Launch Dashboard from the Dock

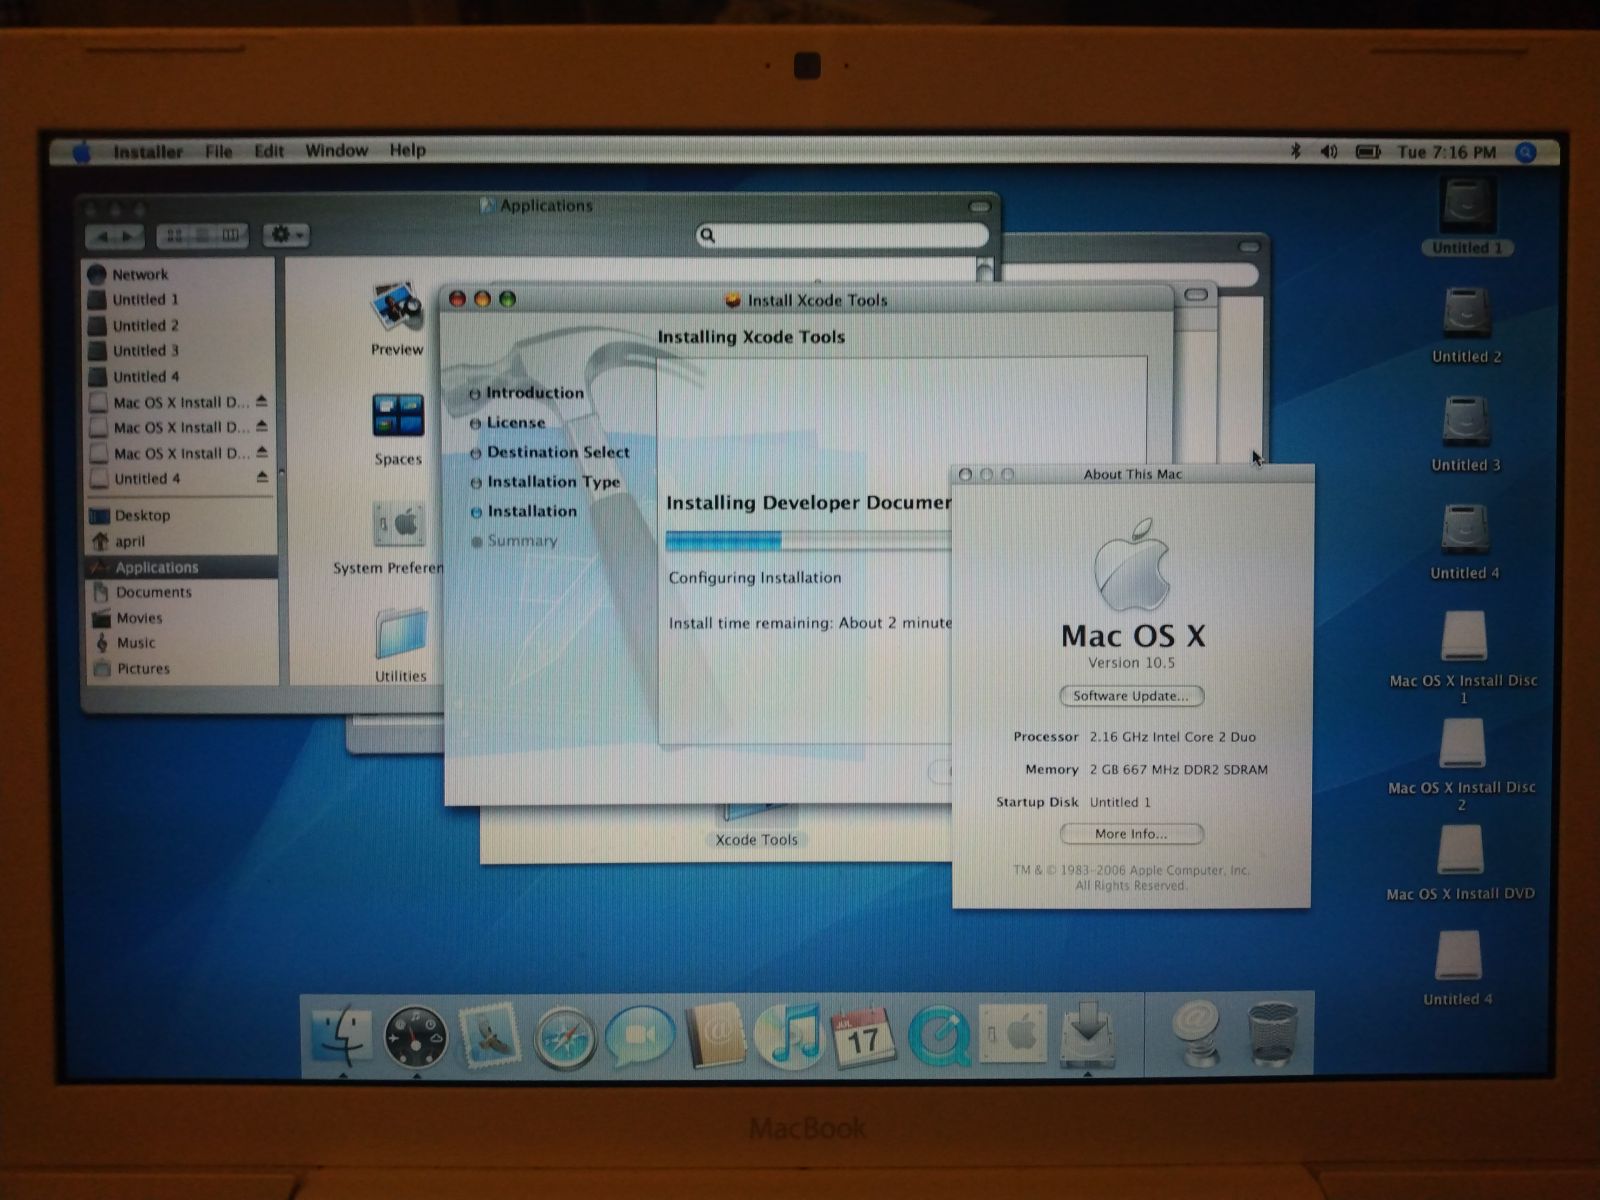(415, 1037)
